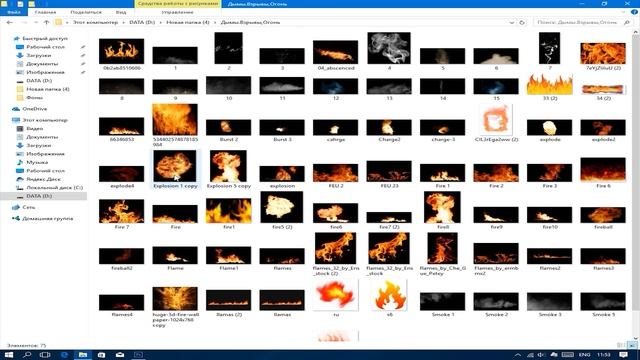This screenshot has height=360, width=640.
Task: Refresh the current folder view
Action: pyautogui.click(x=522, y=22)
